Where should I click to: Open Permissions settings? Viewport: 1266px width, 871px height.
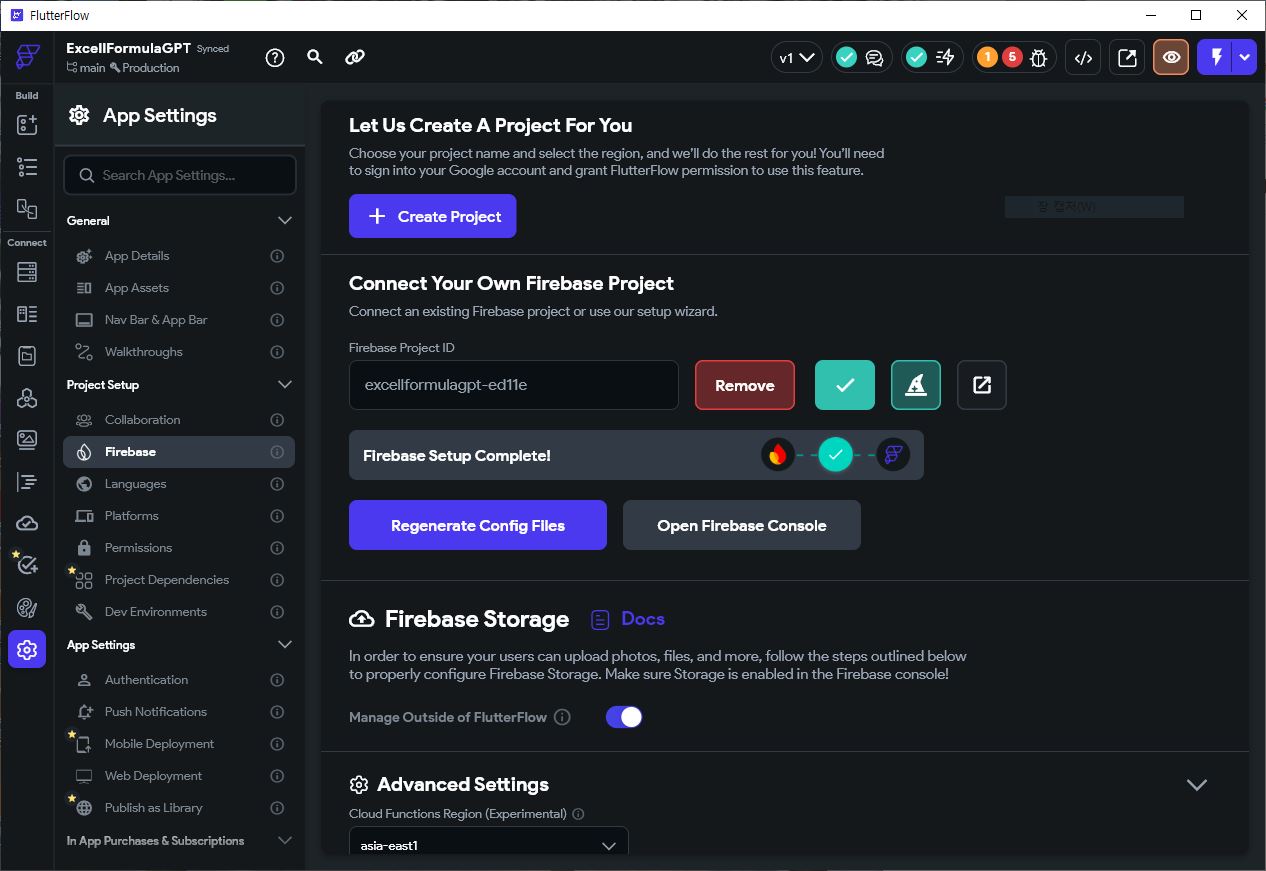[x=179, y=548]
